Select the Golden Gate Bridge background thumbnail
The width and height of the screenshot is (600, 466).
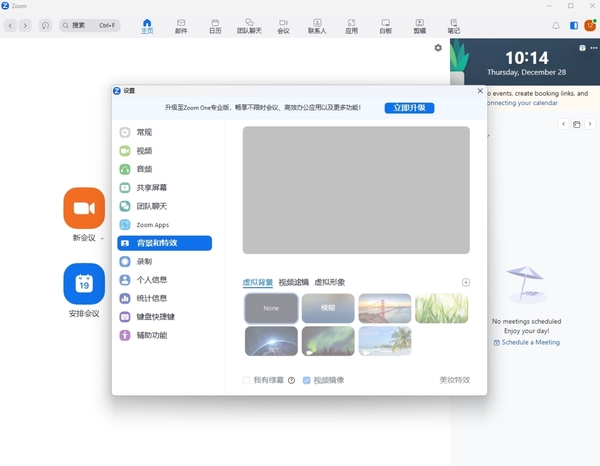click(385, 308)
